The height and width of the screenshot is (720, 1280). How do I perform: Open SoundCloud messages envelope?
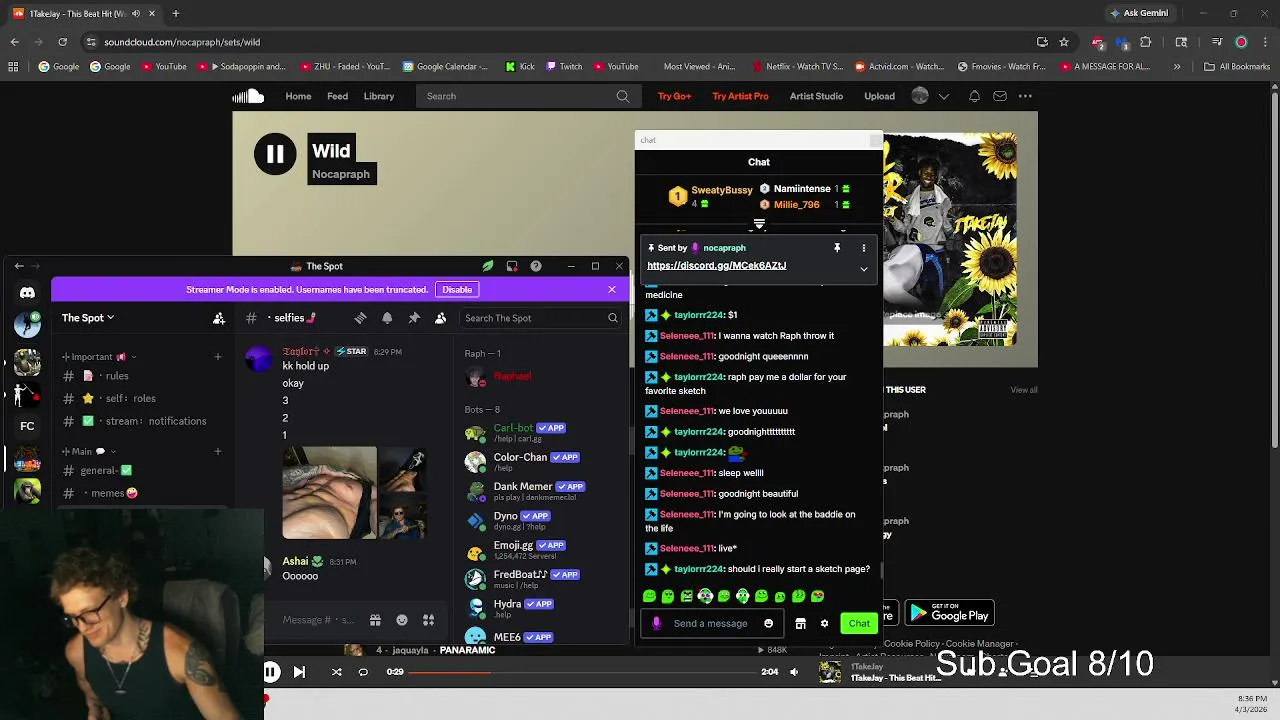pos(1000,96)
